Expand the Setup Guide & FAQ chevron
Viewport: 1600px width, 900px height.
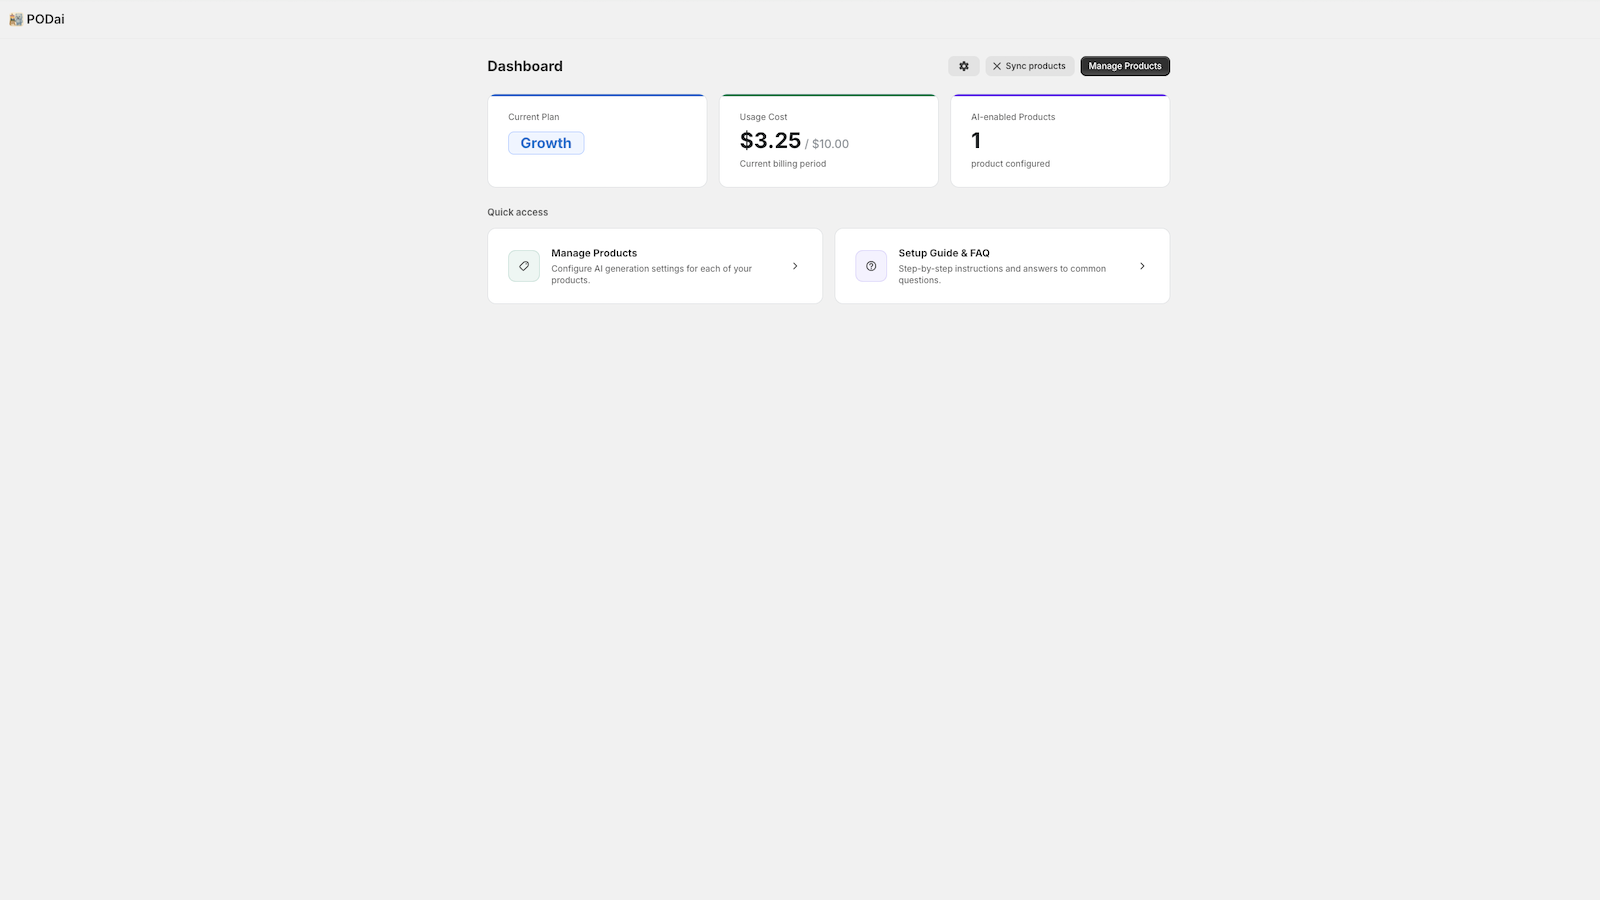coord(1142,266)
